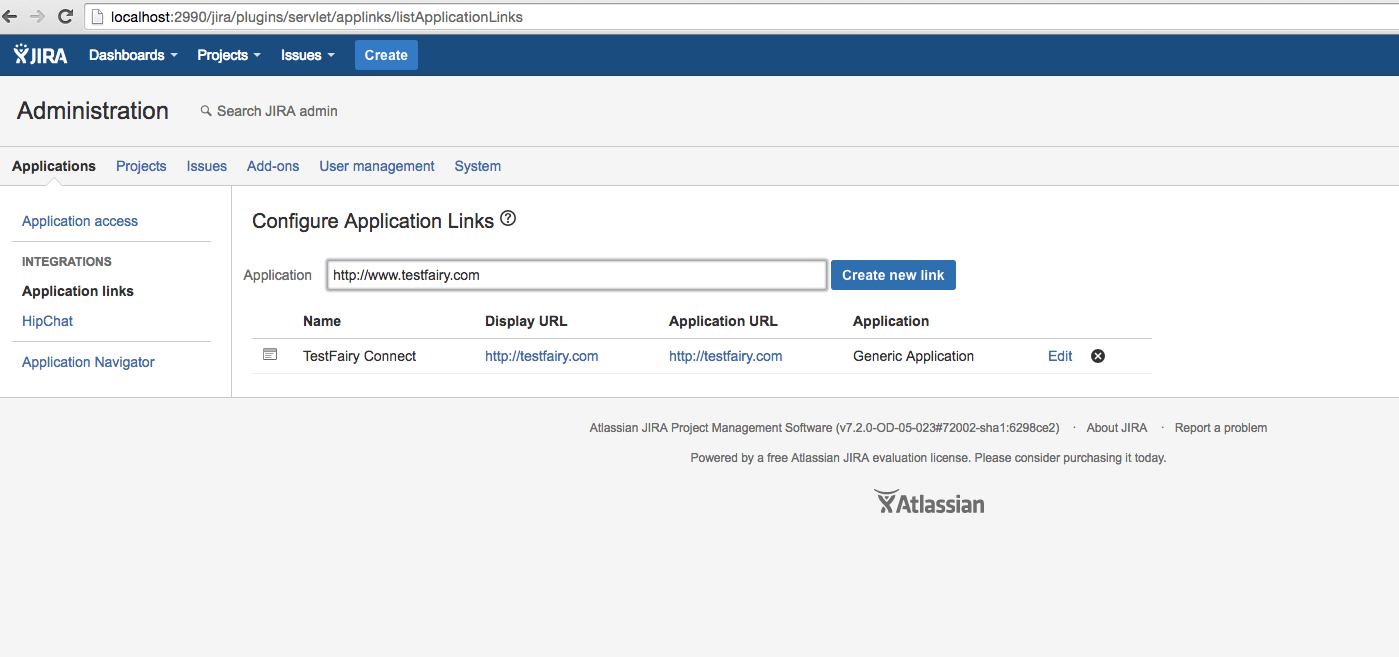Click the Search JIRA admin magnifier icon
The image size is (1399, 657).
pos(206,111)
